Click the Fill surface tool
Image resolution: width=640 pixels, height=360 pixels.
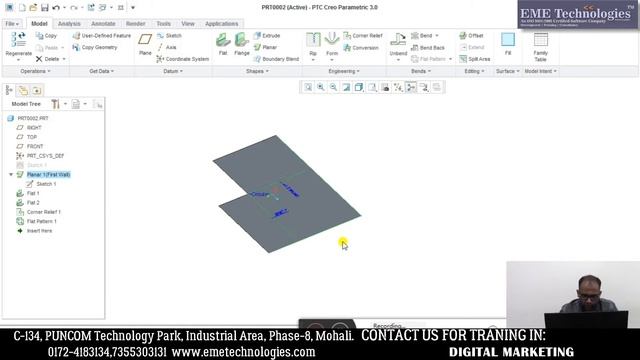(x=508, y=44)
